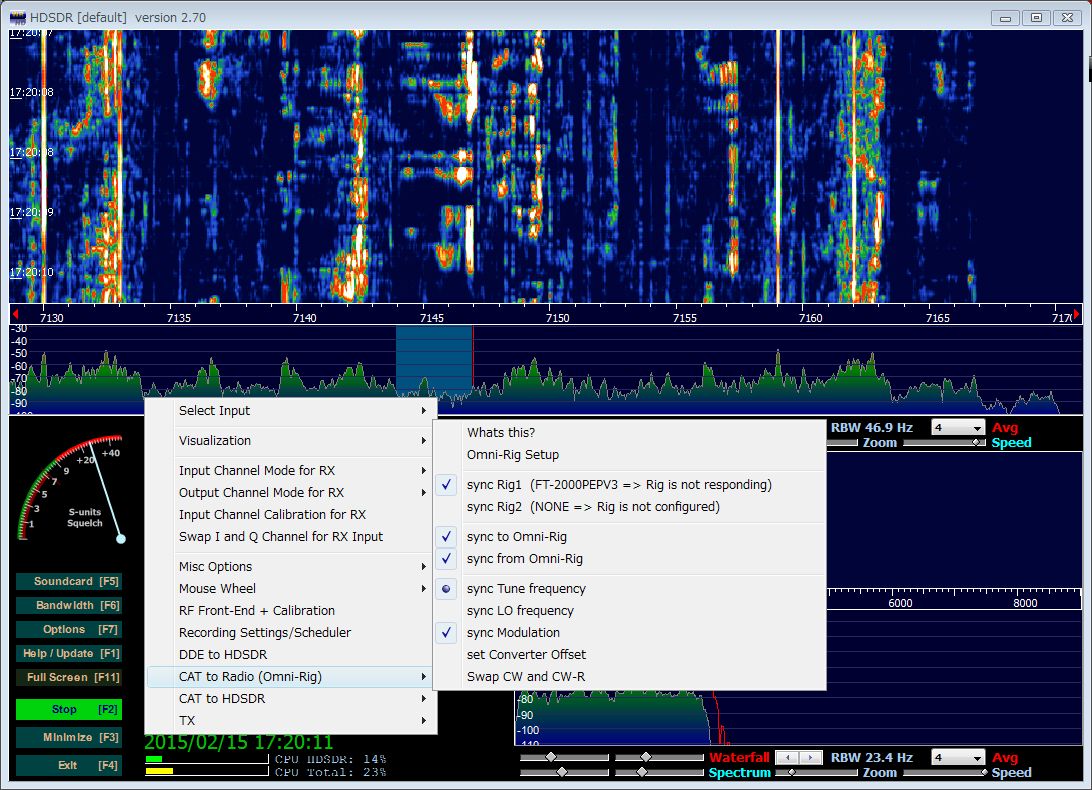Click the S-meter squelch needle knob
This screenshot has height=790, width=1092.
click(x=120, y=539)
